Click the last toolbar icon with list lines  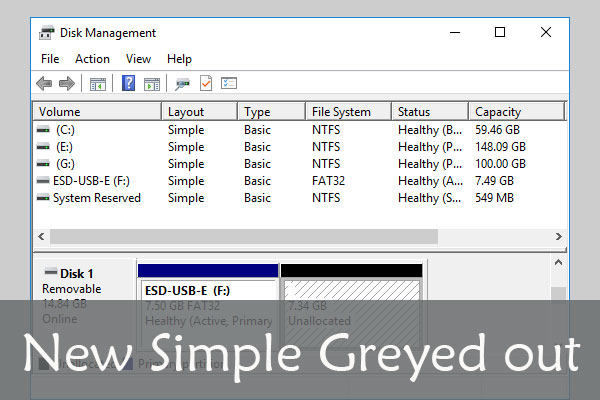pyautogui.click(x=229, y=84)
